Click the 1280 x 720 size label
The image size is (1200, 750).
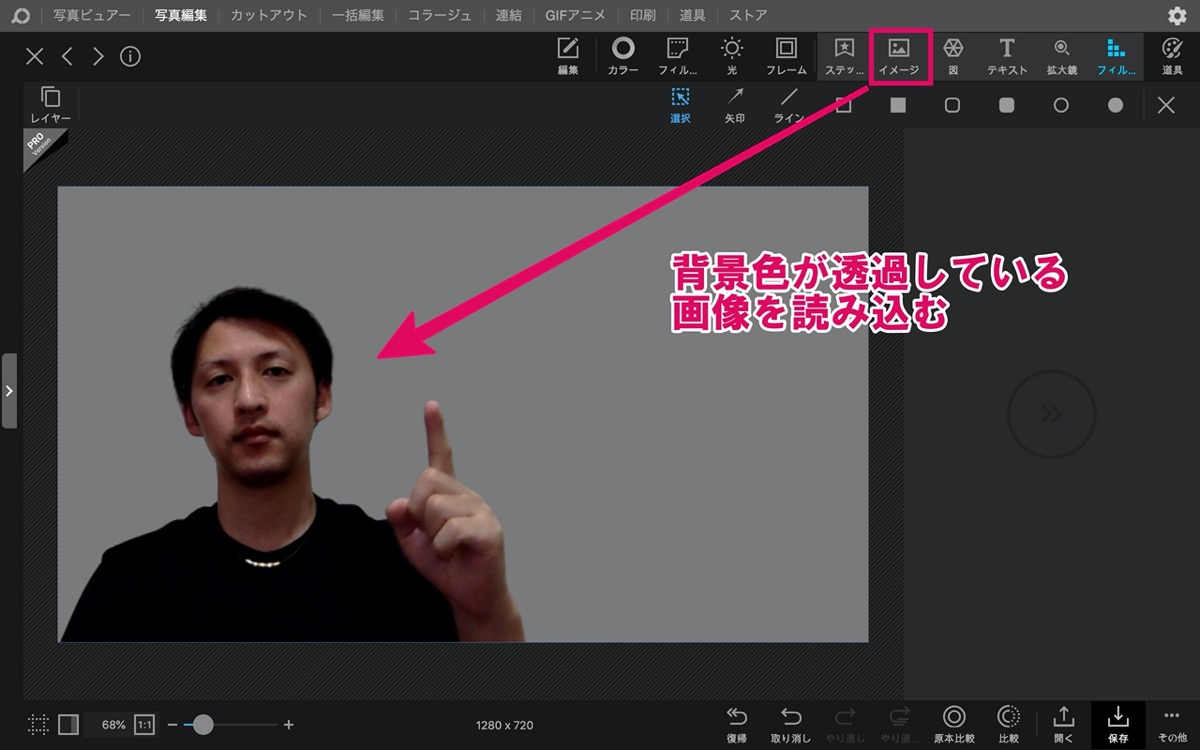[505, 724]
